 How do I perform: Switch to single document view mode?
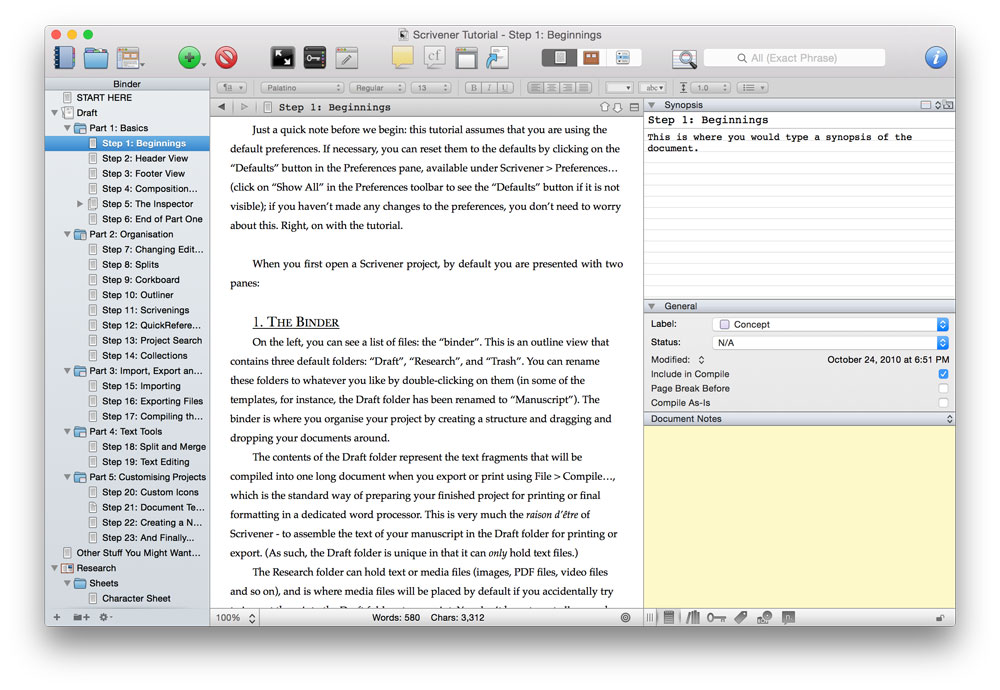559,58
